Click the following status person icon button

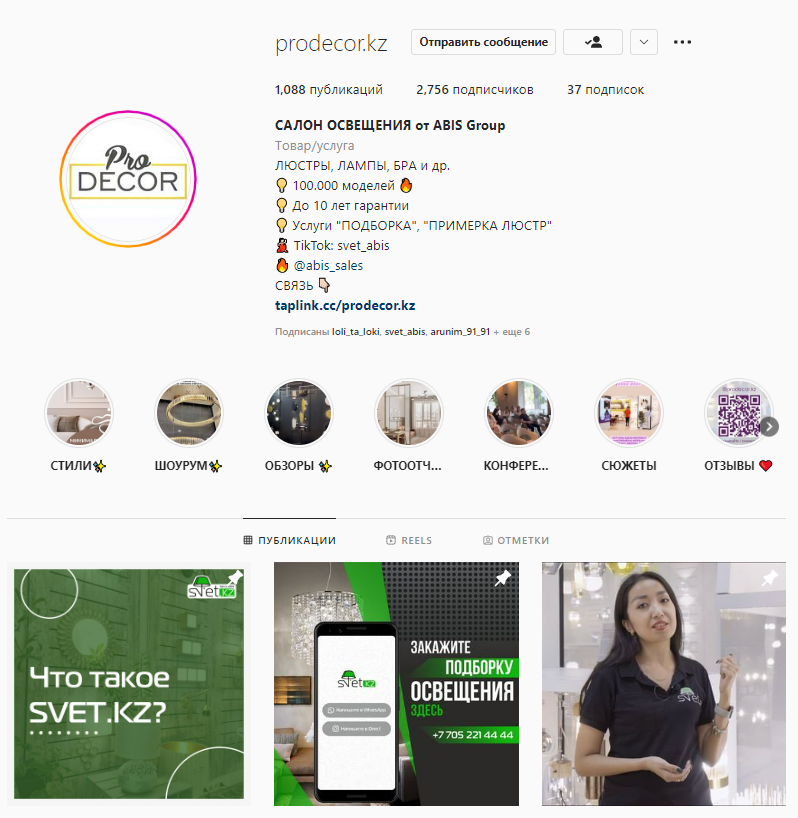click(593, 42)
